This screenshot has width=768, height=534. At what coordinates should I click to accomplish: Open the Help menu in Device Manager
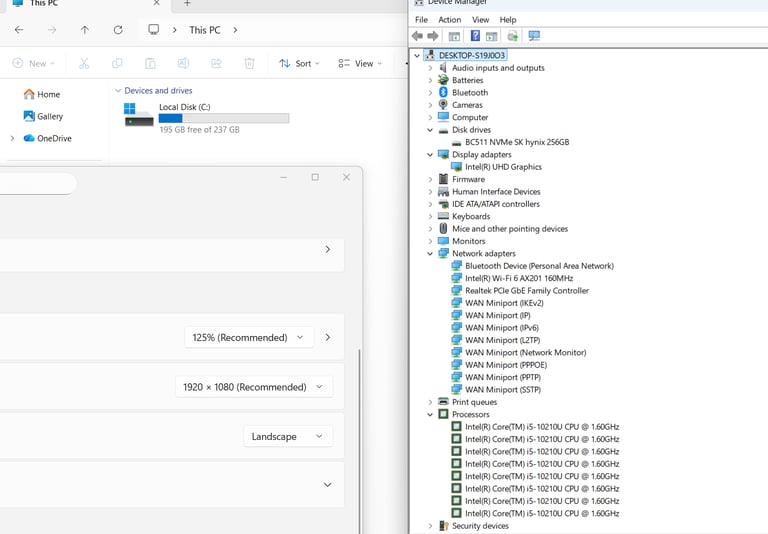(508, 20)
